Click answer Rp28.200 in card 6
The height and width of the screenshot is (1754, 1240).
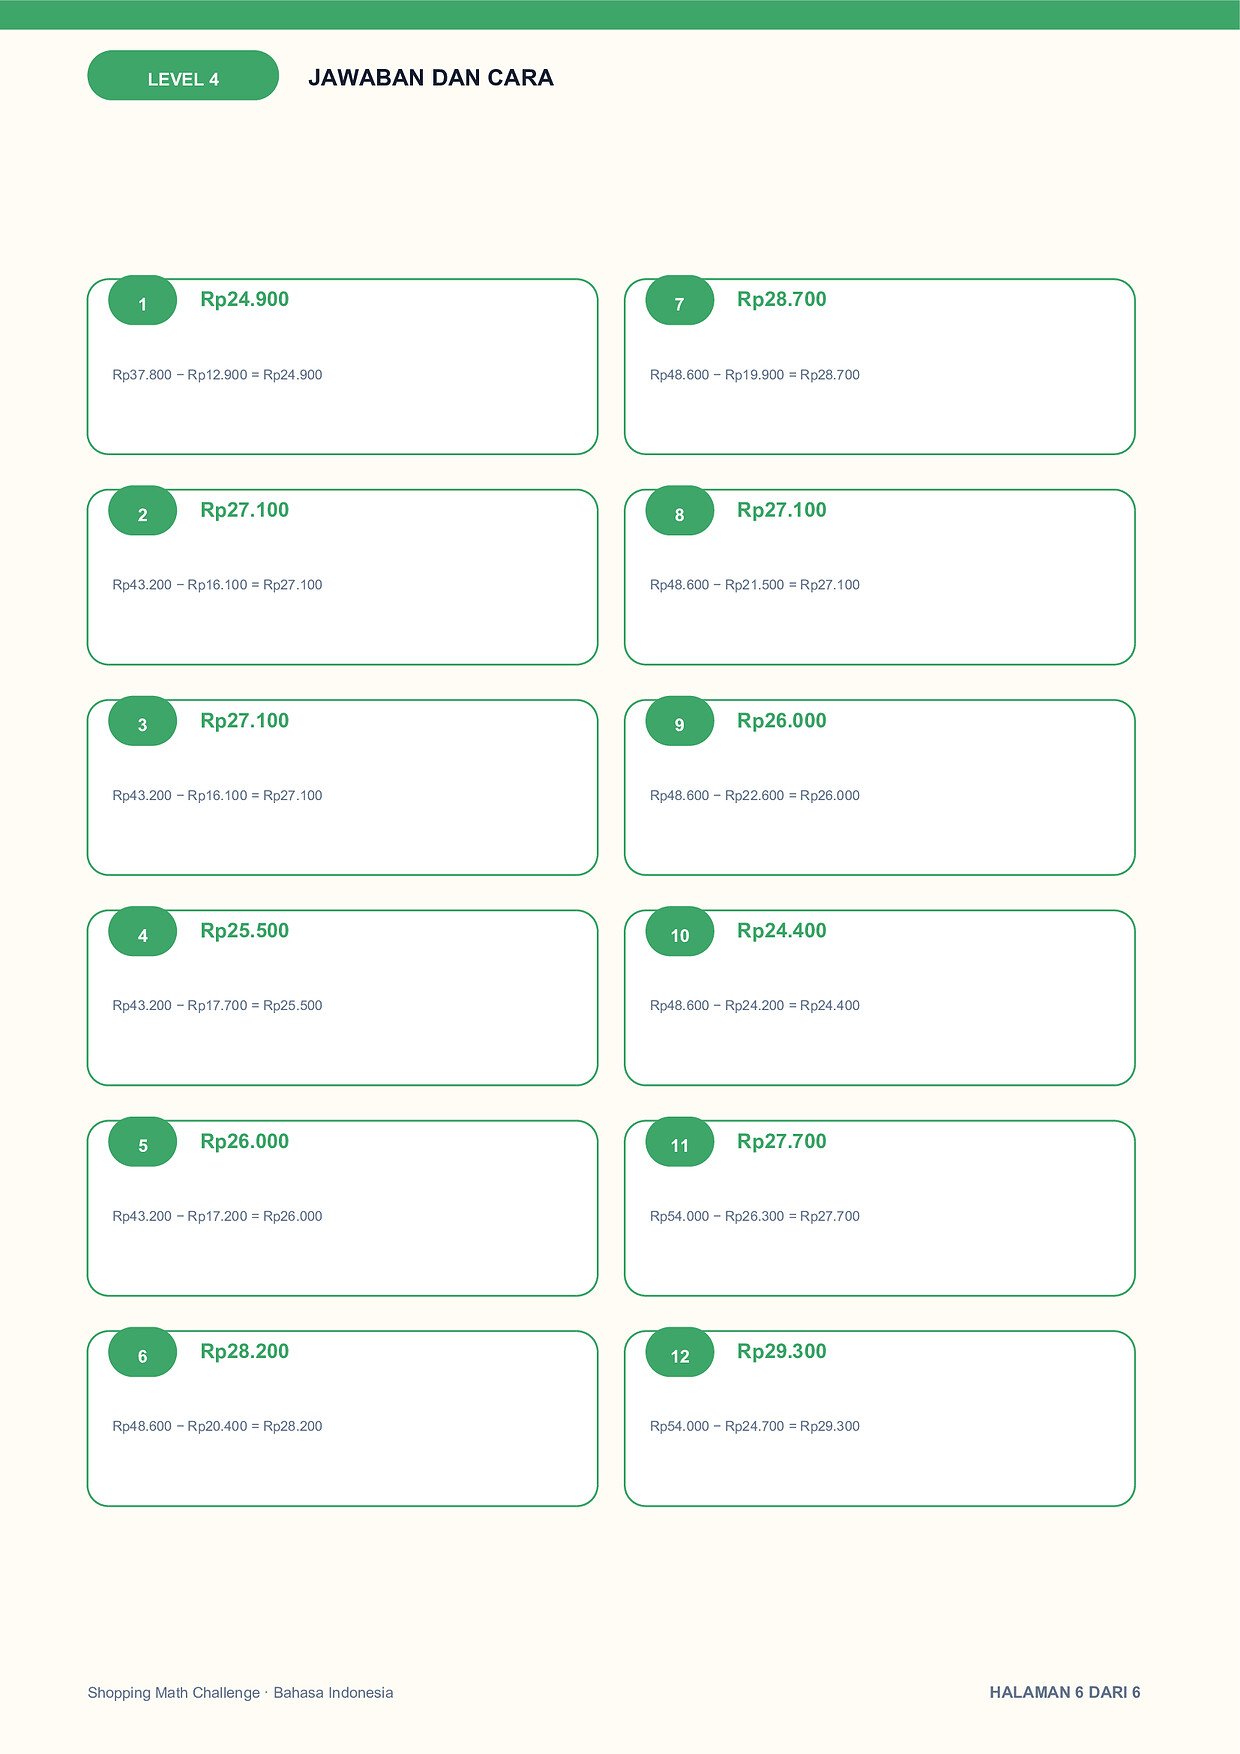(x=245, y=1351)
